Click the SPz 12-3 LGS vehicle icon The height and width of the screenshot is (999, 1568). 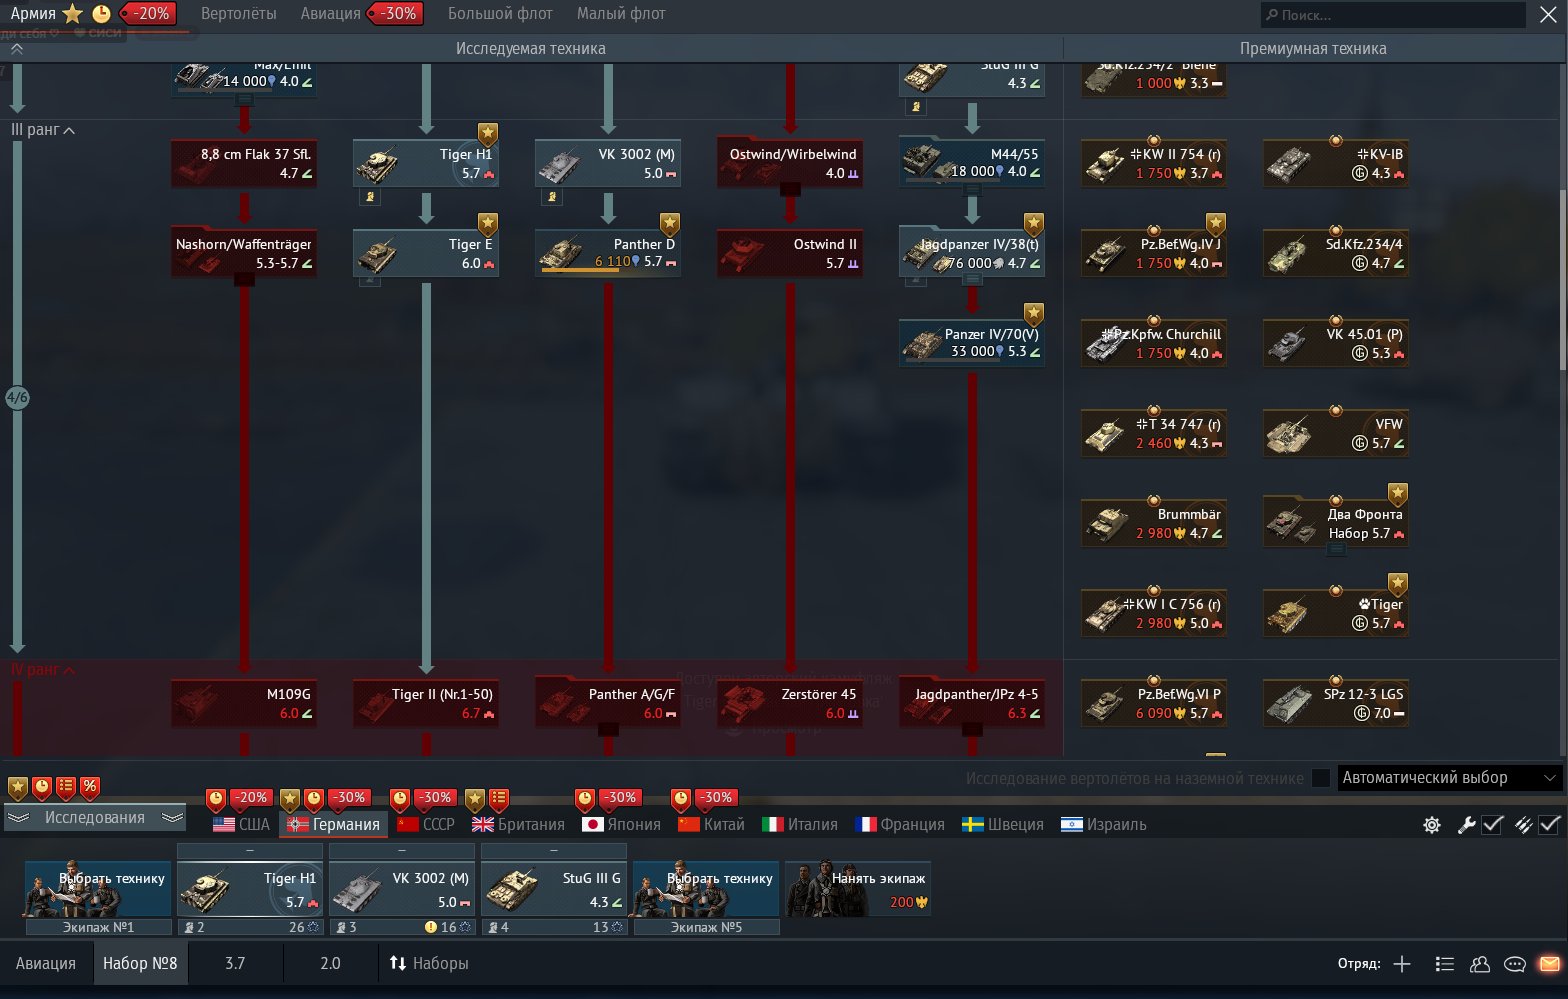[1290, 704]
